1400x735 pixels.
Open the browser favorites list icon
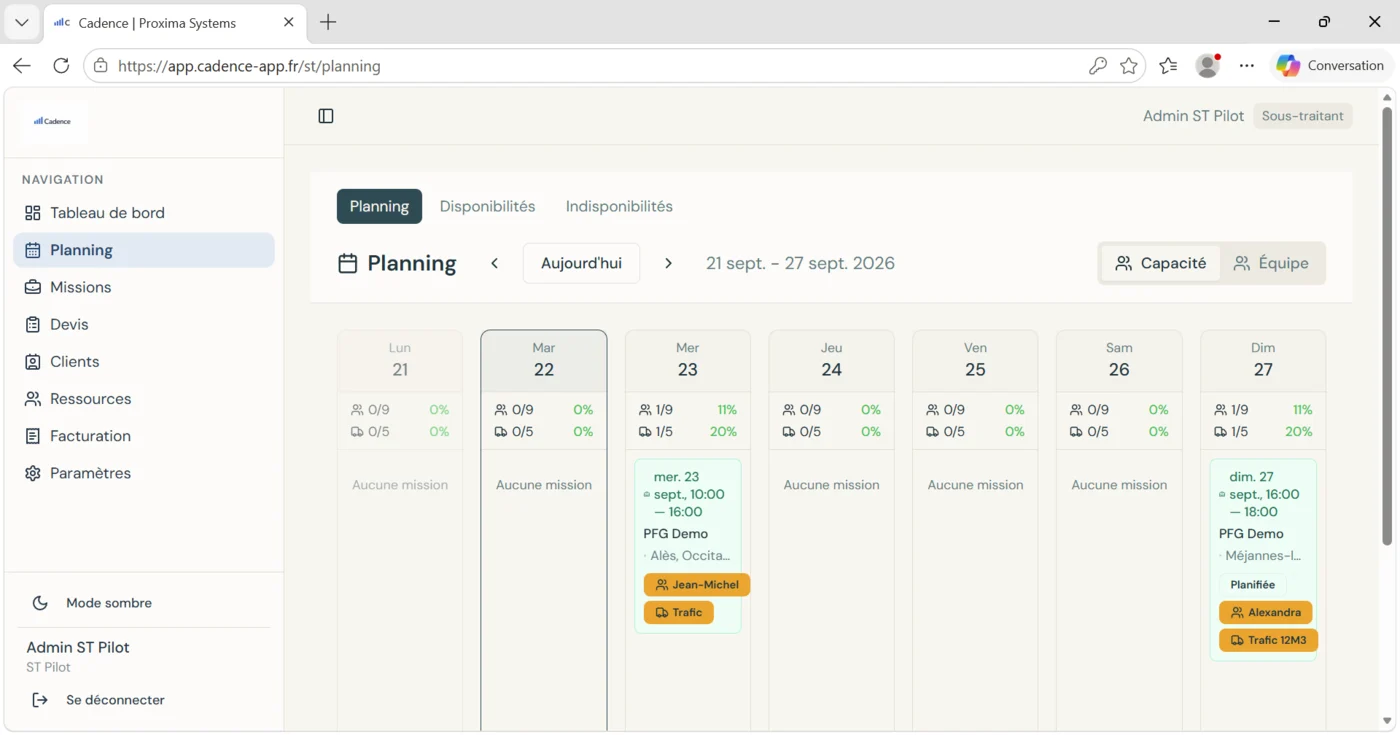pos(1168,66)
